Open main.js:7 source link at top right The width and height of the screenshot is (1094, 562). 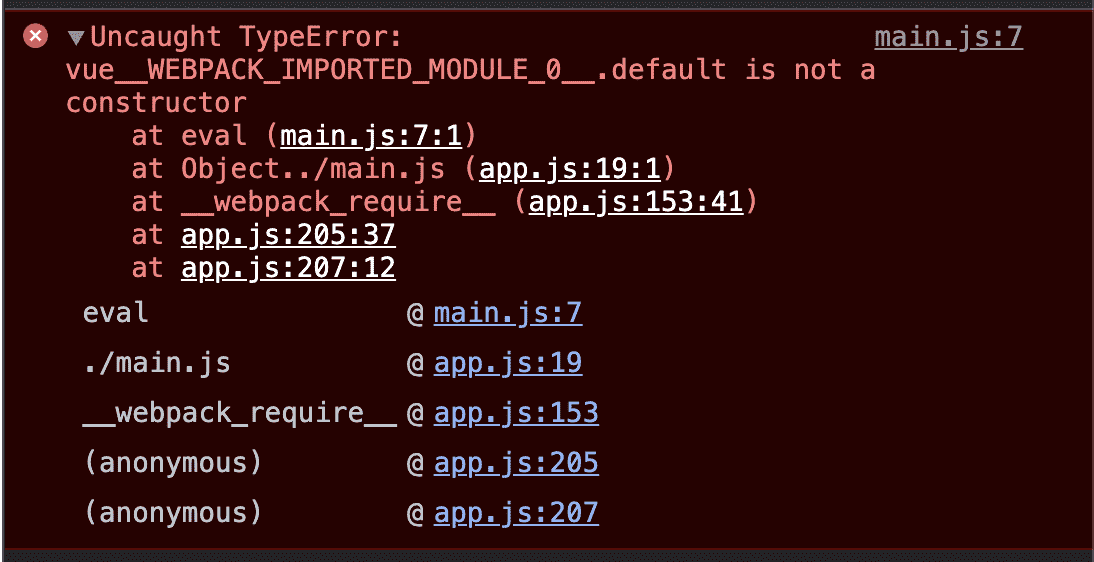948,37
